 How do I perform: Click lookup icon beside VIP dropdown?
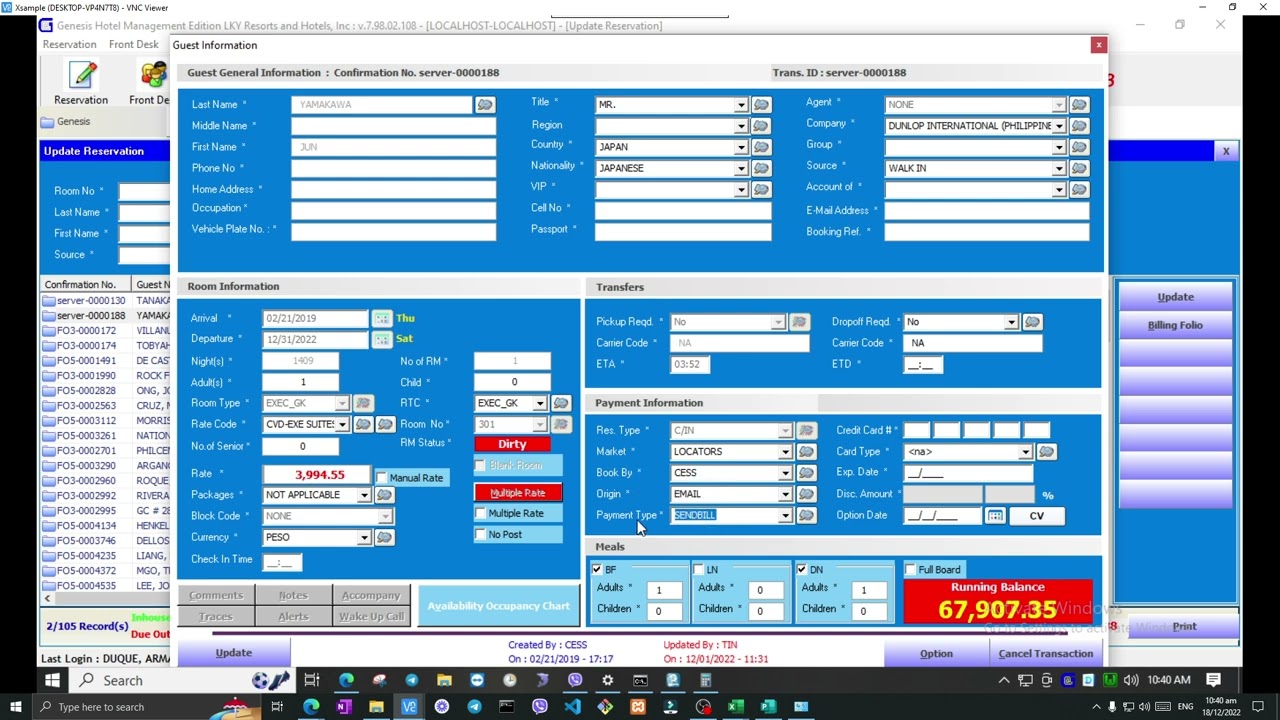point(761,189)
